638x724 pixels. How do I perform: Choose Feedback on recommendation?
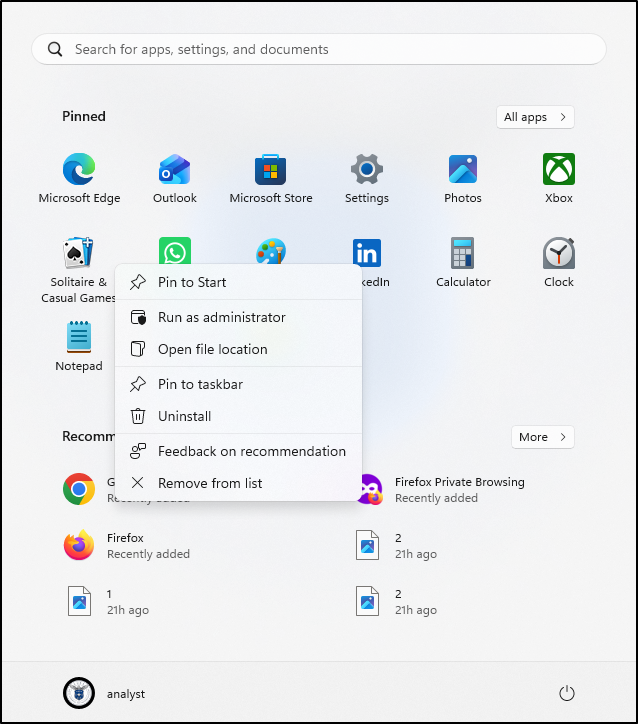coord(238,451)
